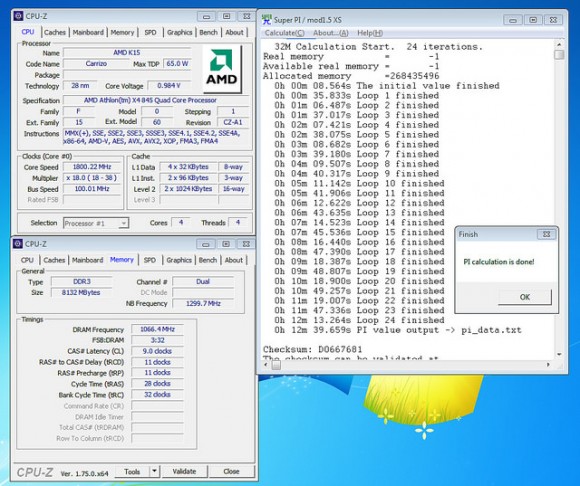Click the L1 Data cache value 4 x 32 KBytes
Image resolution: width=580 pixels, height=486 pixels.
point(188,167)
